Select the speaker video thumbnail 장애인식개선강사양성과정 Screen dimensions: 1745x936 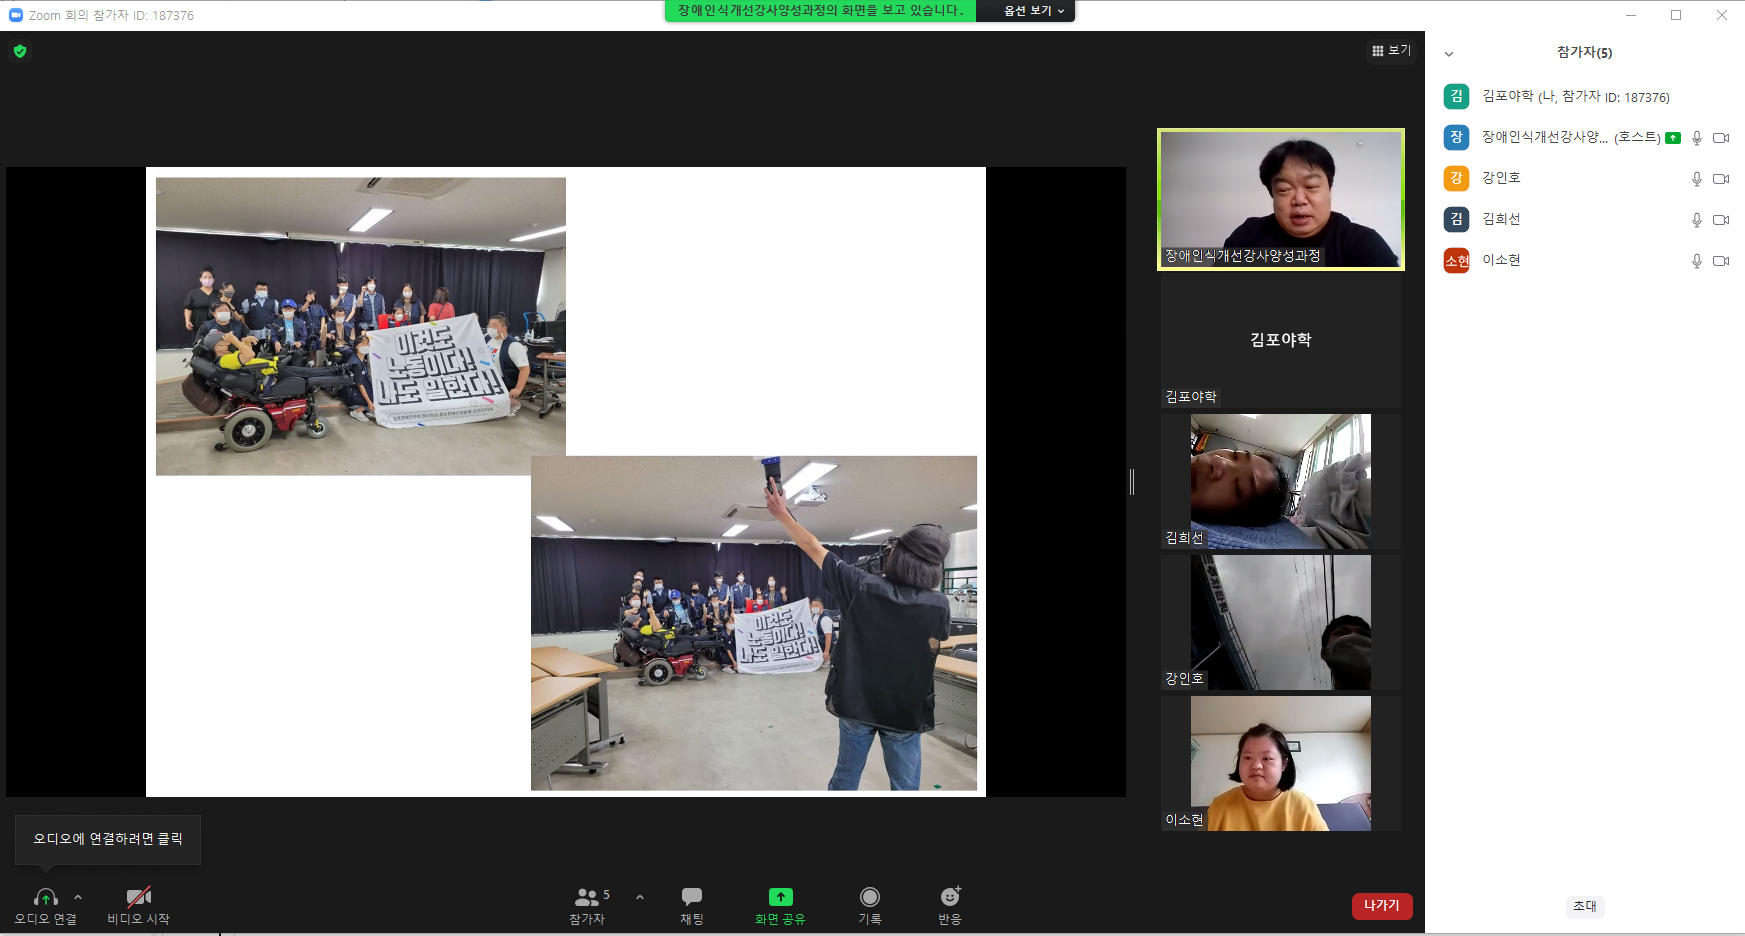pos(1281,199)
